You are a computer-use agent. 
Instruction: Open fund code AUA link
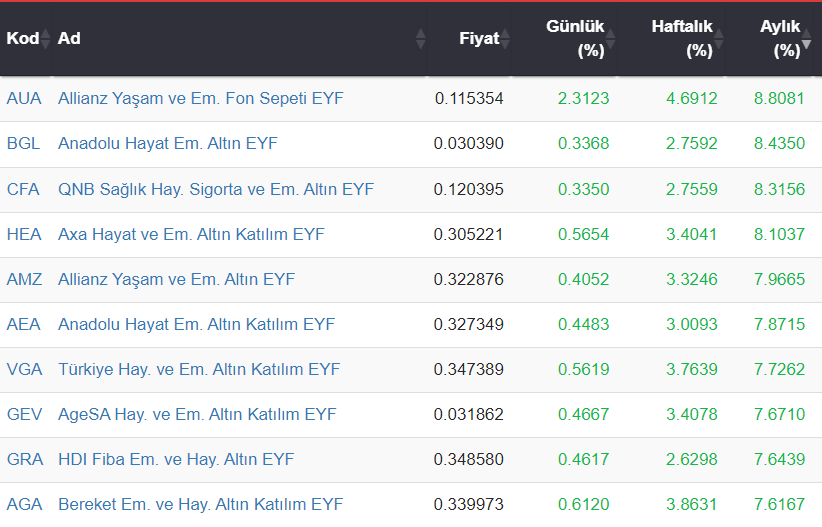[x=24, y=99]
